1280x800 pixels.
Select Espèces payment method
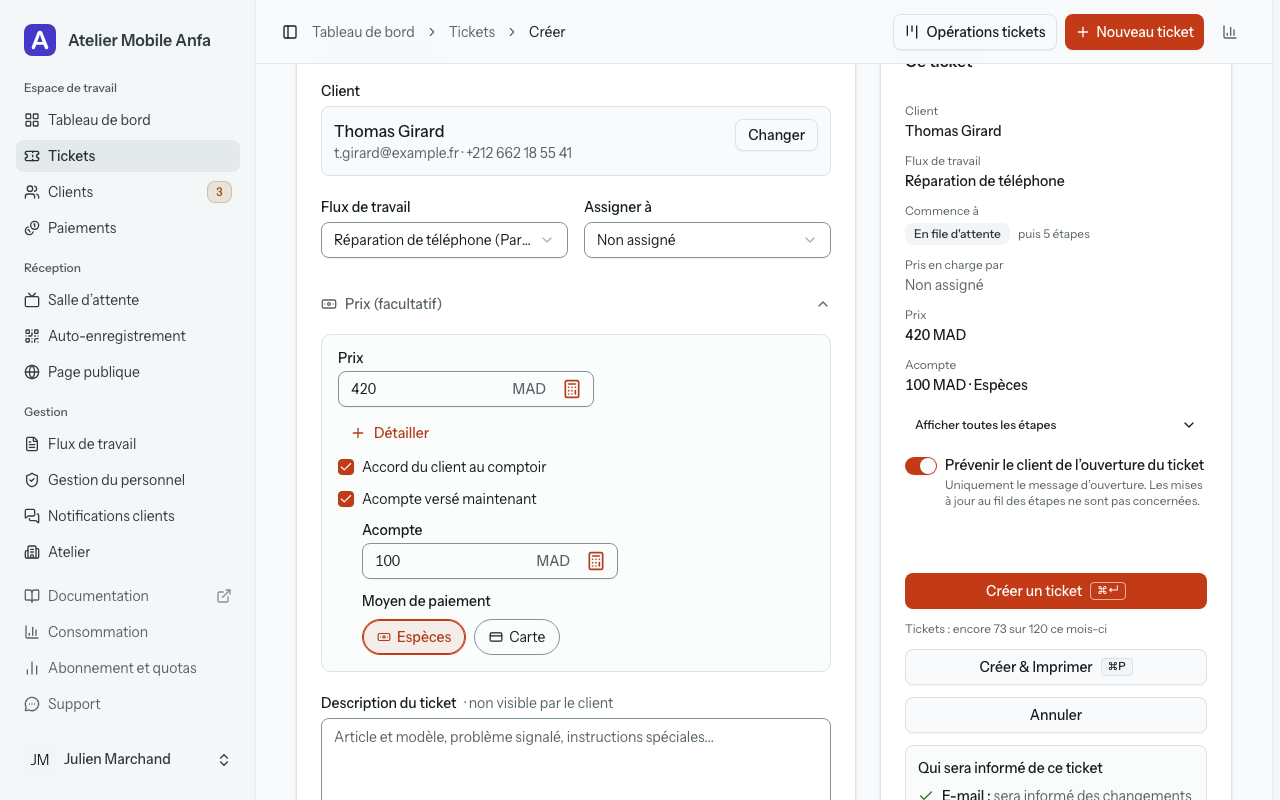pyautogui.click(x=414, y=637)
